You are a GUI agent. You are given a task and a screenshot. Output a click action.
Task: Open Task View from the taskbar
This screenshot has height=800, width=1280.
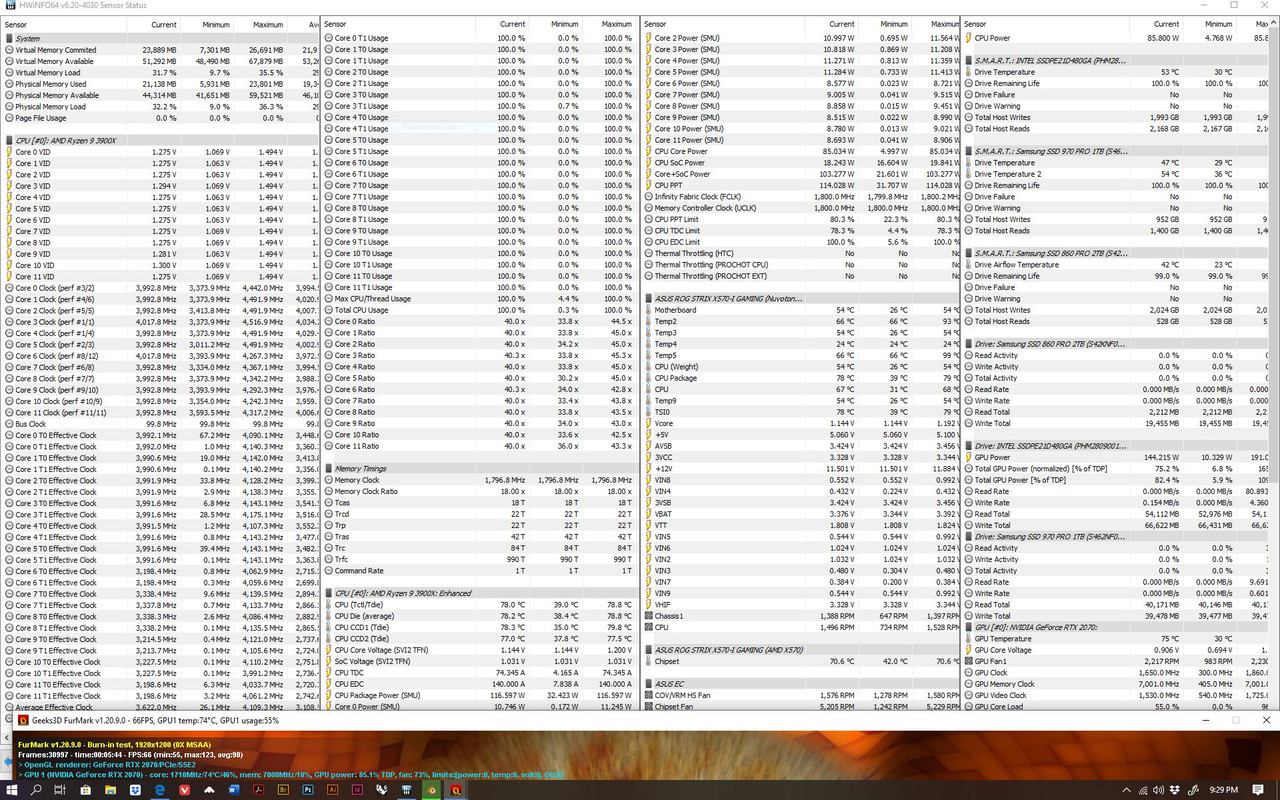[60, 790]
